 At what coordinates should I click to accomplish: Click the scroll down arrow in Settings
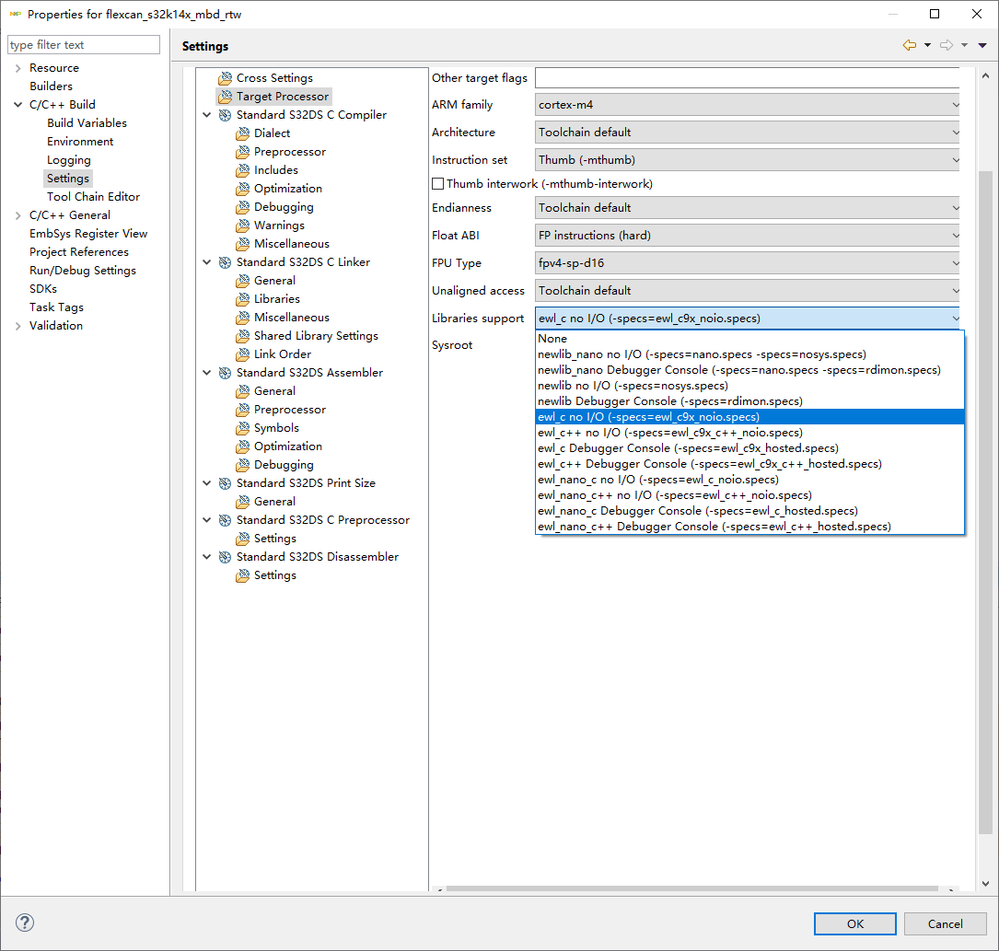[x=985, y=883]
